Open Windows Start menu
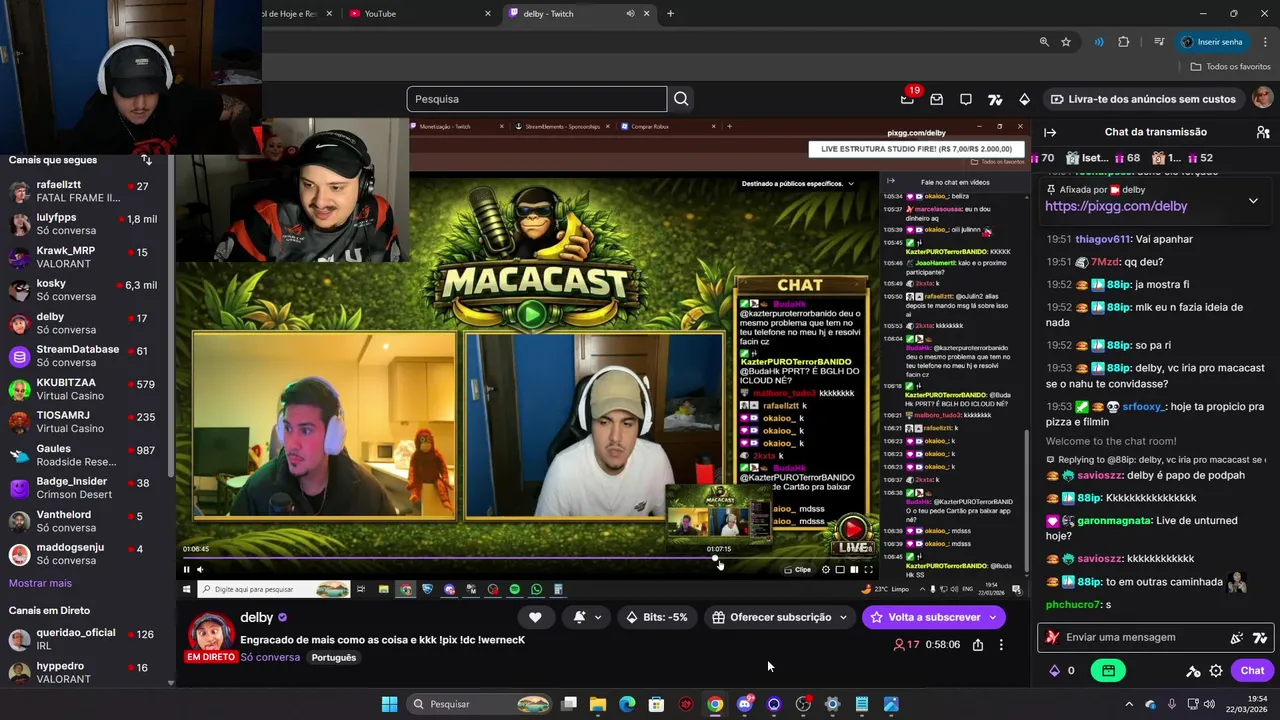Screen dimensions: 1280x720 click(x=389, y=704)
